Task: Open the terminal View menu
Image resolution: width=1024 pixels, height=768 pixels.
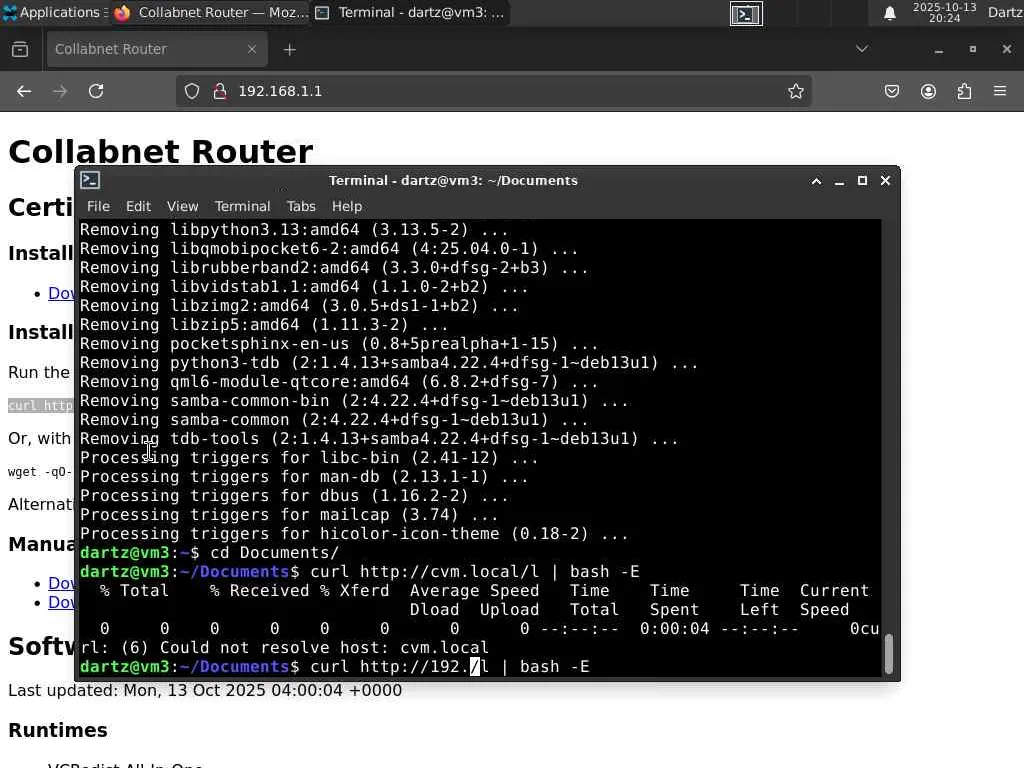Action: point(182,206)
